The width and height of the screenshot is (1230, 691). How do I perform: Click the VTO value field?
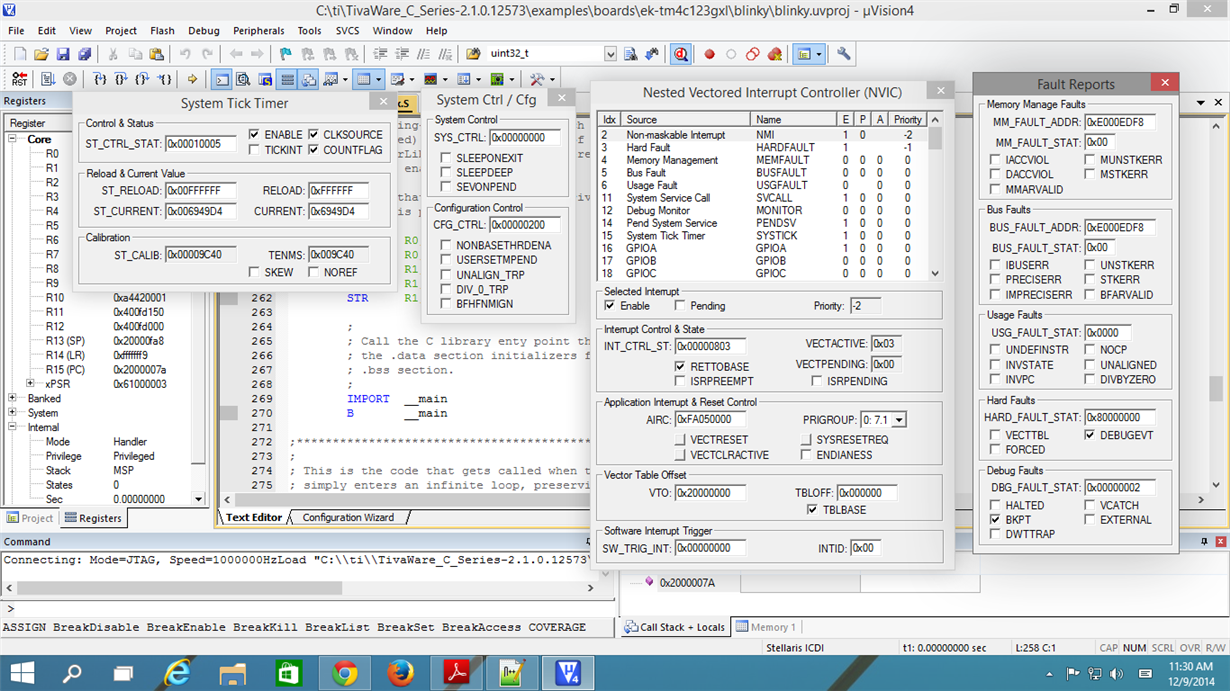point(709,493)
